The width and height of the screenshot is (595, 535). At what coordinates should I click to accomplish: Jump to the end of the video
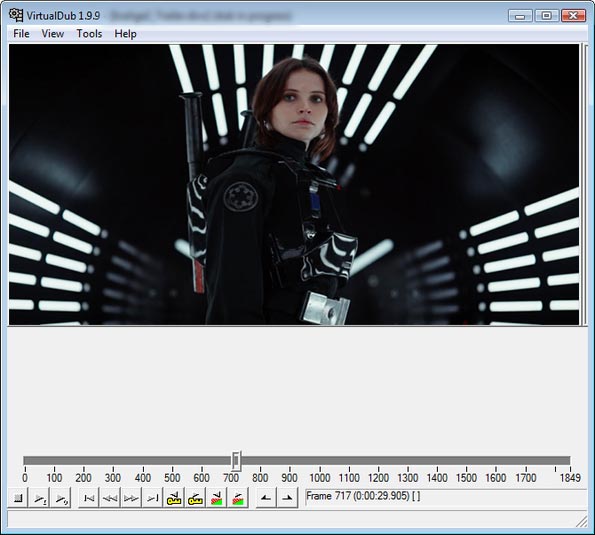(153, 498)
